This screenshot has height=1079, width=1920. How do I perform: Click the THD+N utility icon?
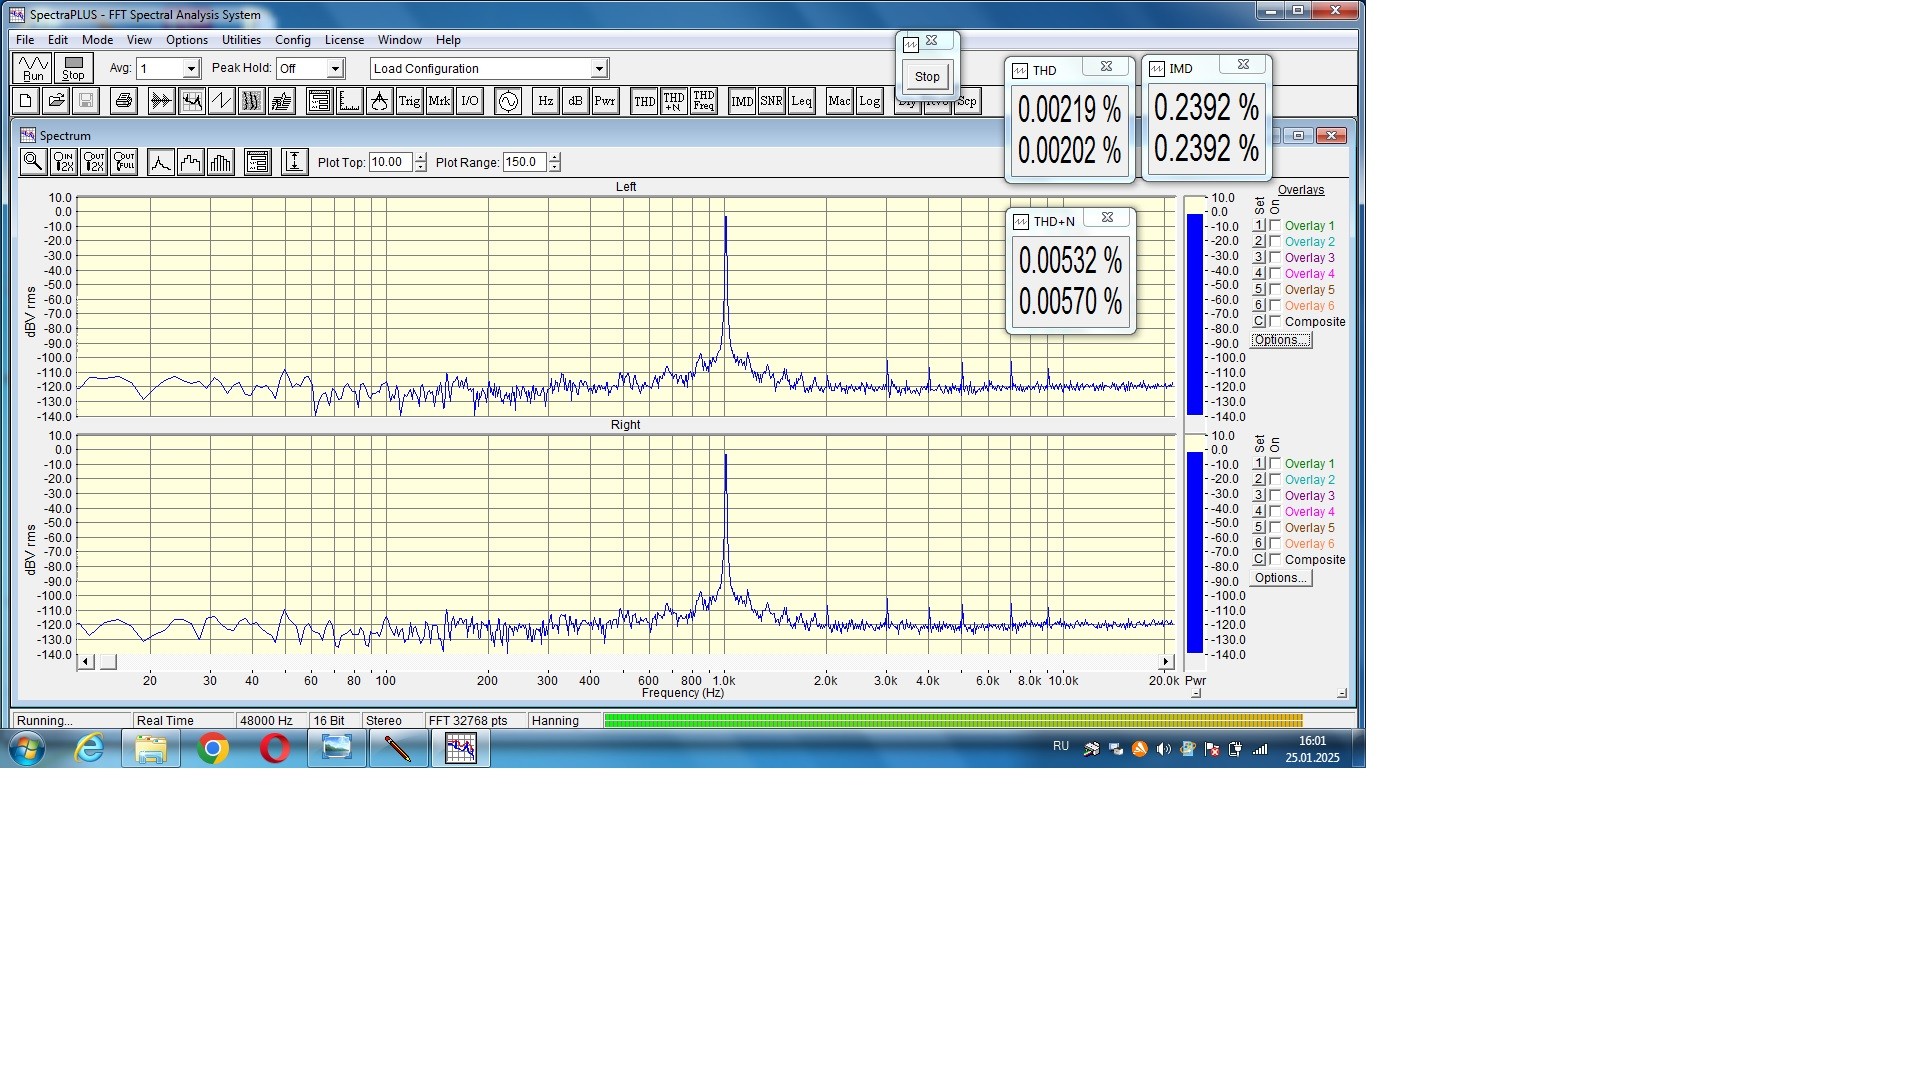coord(674,101)
